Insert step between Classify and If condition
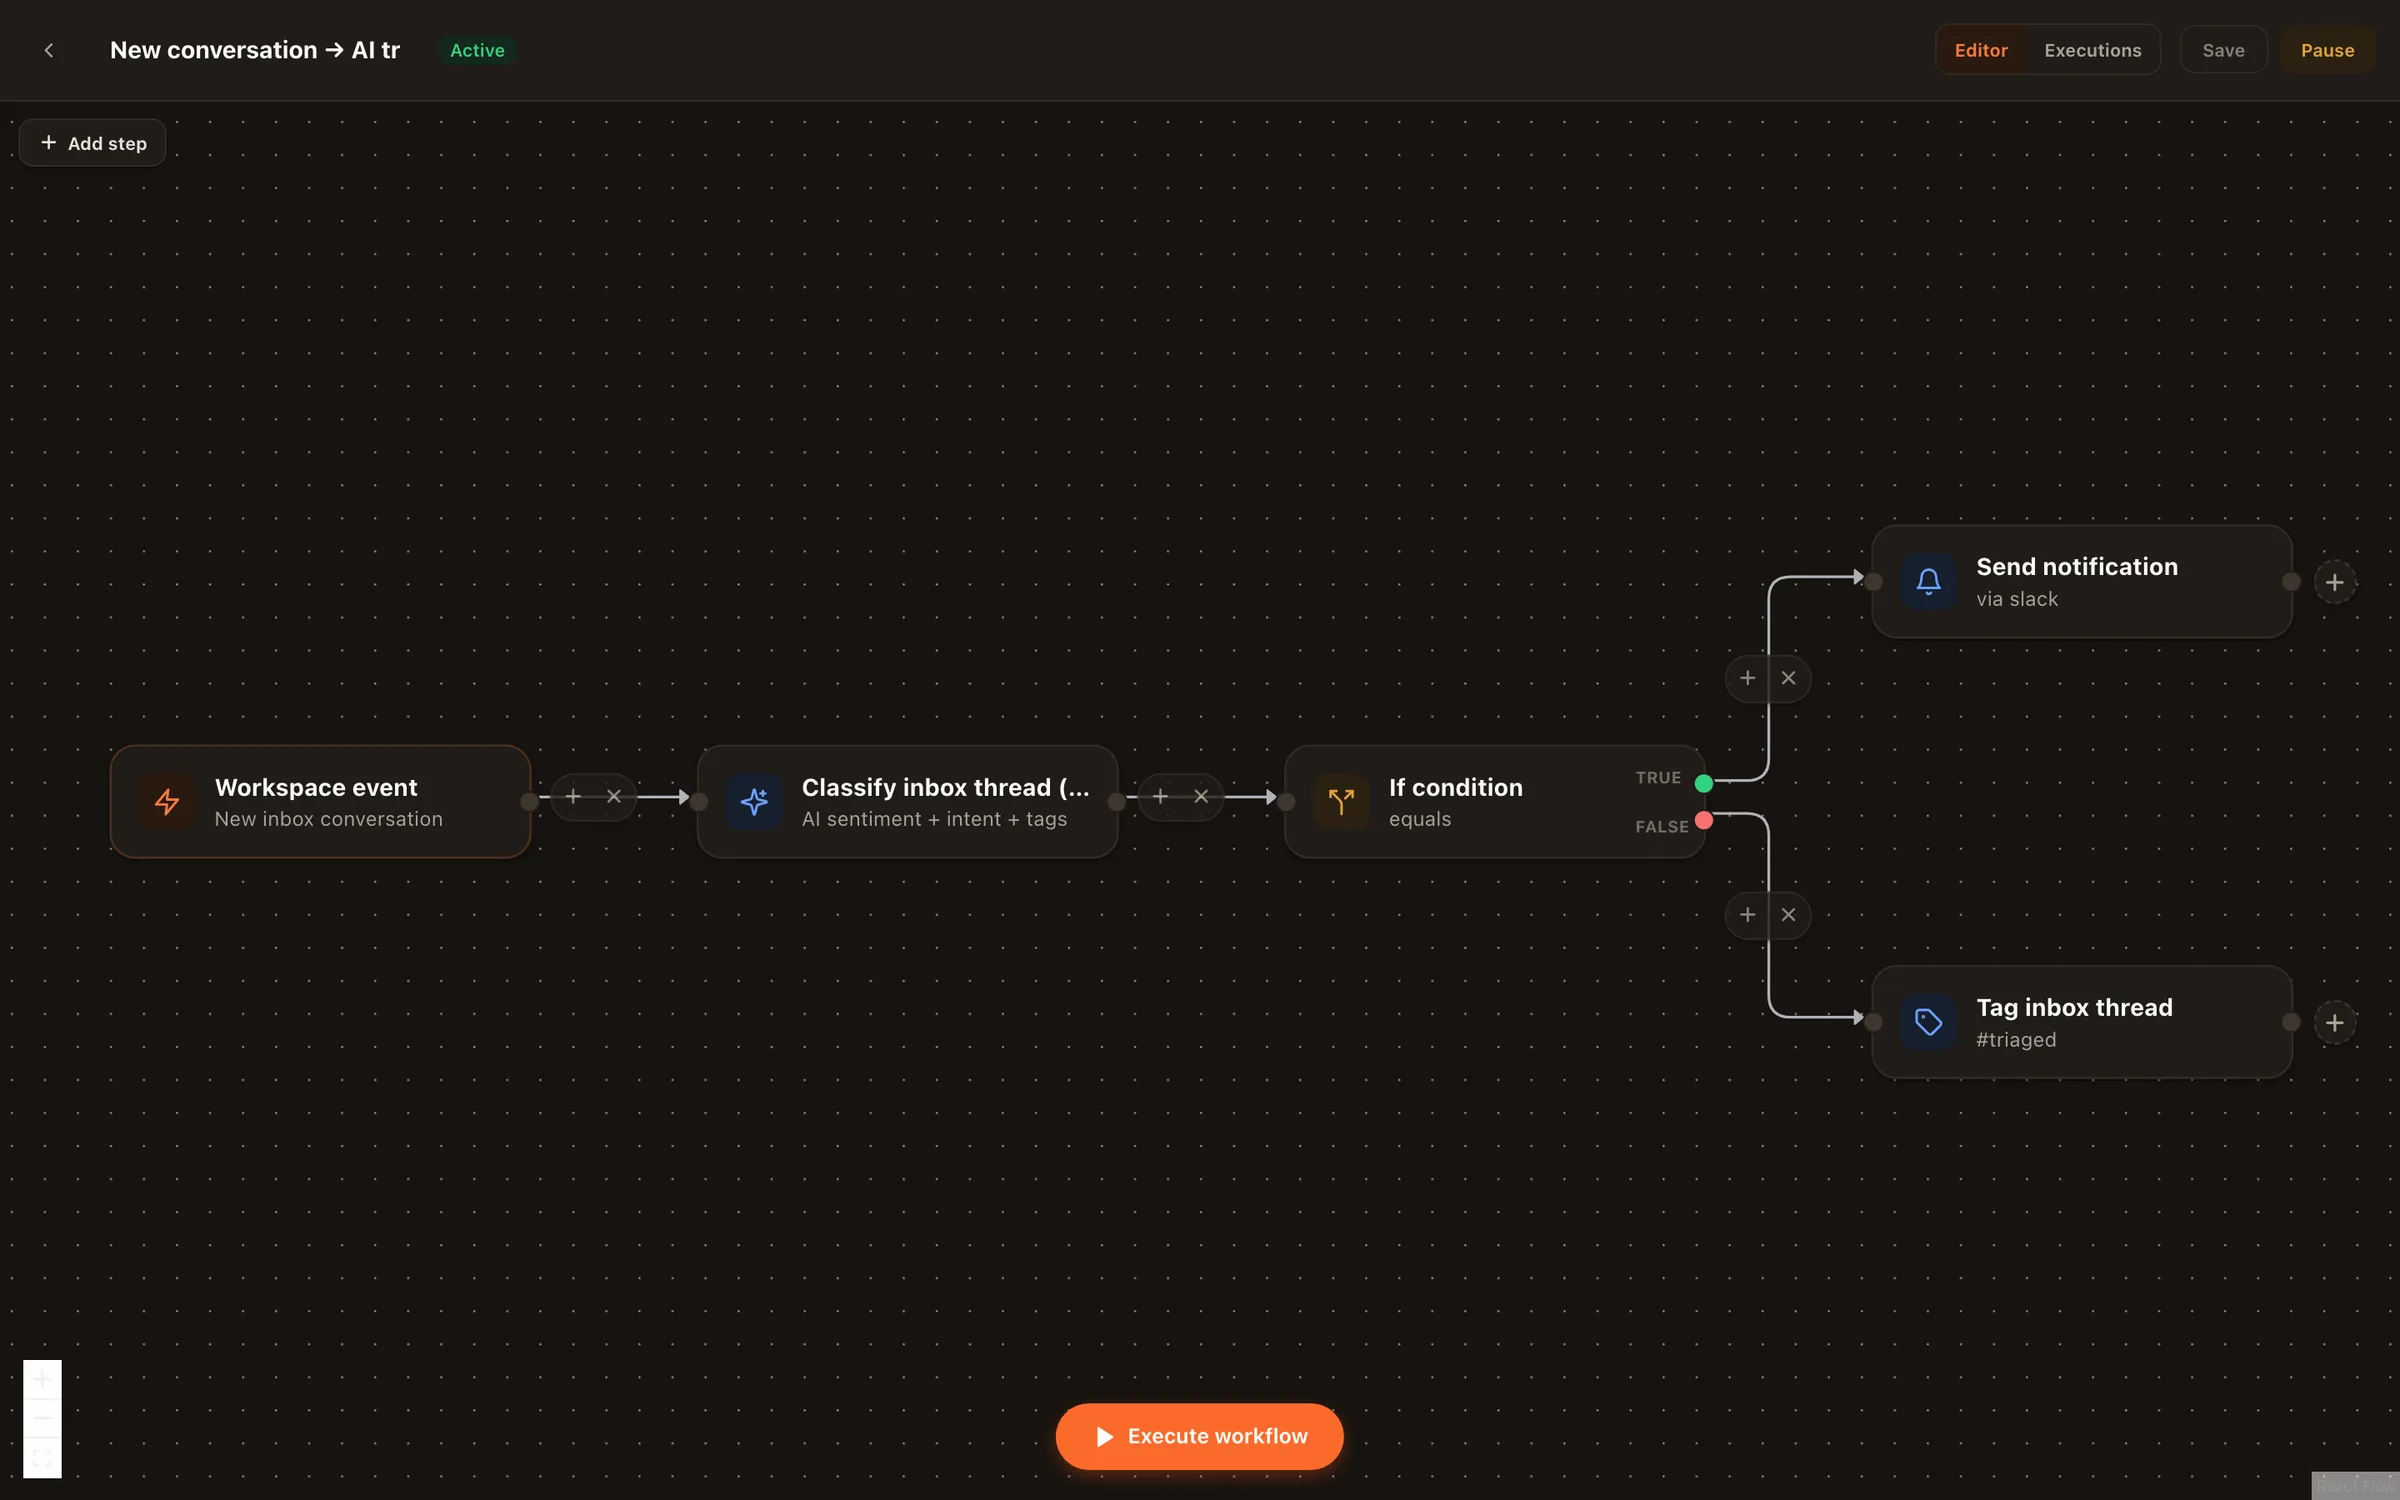Viewport: 2400px width, 1500px height. click(x=1160, y=797)
